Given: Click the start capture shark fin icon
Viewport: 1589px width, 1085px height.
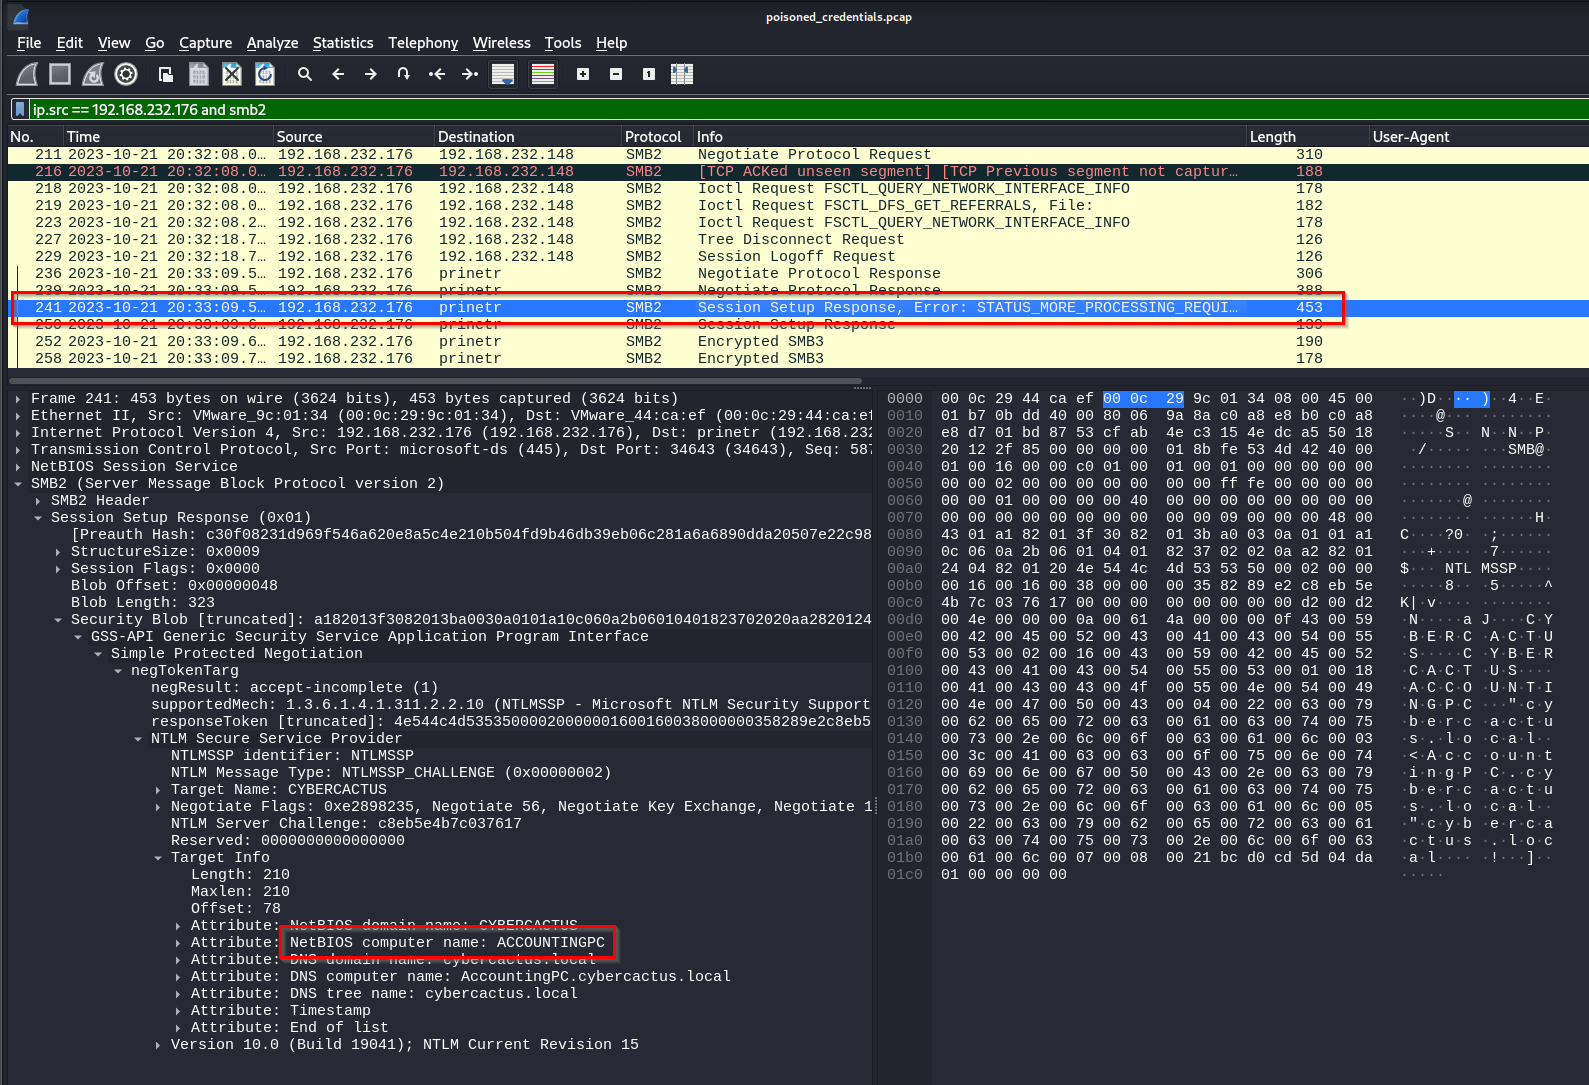Looking at the screenshot, I should [28, 74].
